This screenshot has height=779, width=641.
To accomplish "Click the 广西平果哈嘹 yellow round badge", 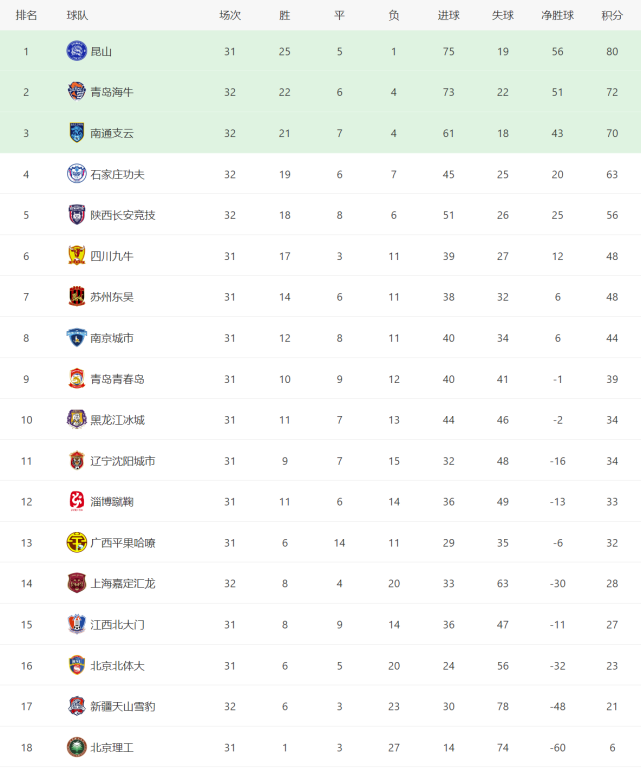I will (77, 543).
